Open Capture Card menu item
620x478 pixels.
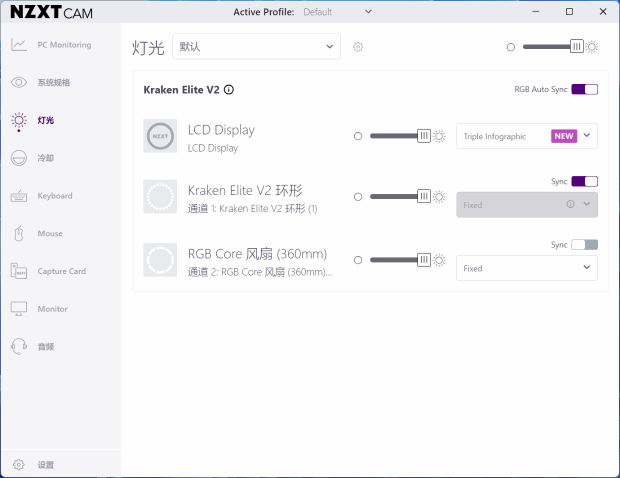(x=62, y=271)
